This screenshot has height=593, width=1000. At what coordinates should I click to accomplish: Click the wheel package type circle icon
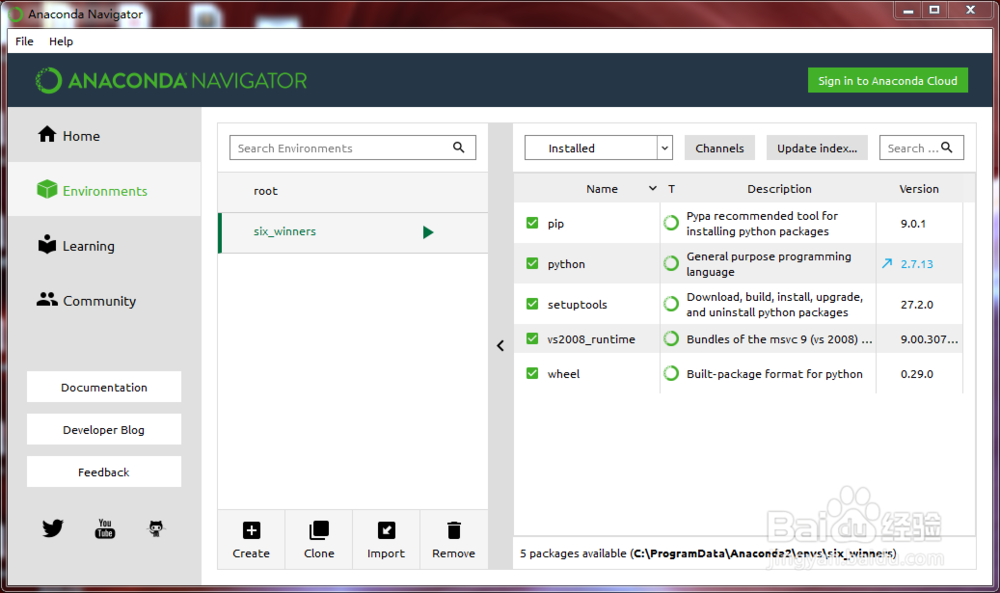point(671,373)
